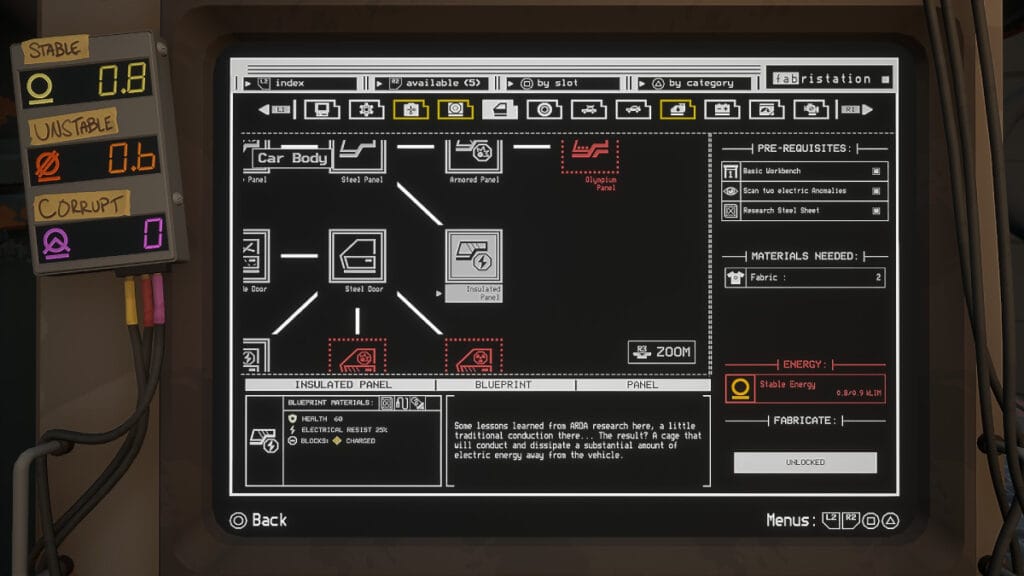Toggle Scan two electric Anomalies checkbox
The width and height of the screenshot is (1024, 576).
[x=875, y=190]
